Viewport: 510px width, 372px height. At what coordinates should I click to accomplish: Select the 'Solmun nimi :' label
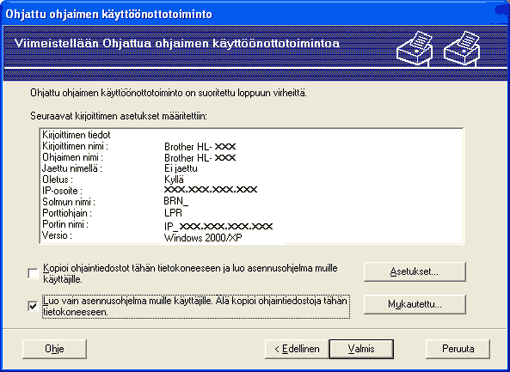(x=69, y=202)
